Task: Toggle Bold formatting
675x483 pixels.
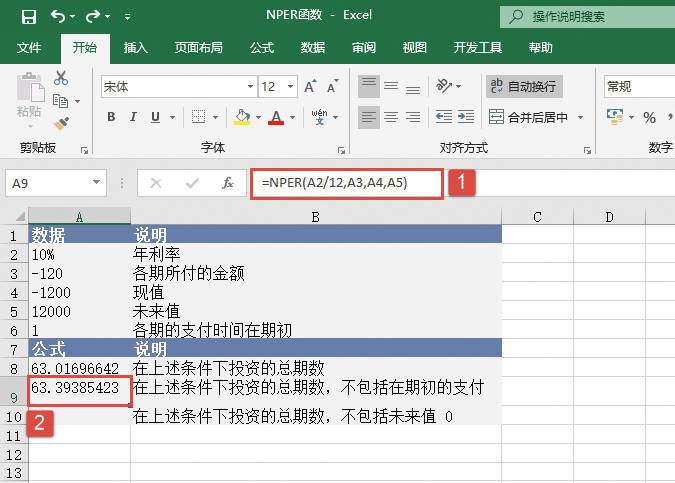Action: click(111, 117)
